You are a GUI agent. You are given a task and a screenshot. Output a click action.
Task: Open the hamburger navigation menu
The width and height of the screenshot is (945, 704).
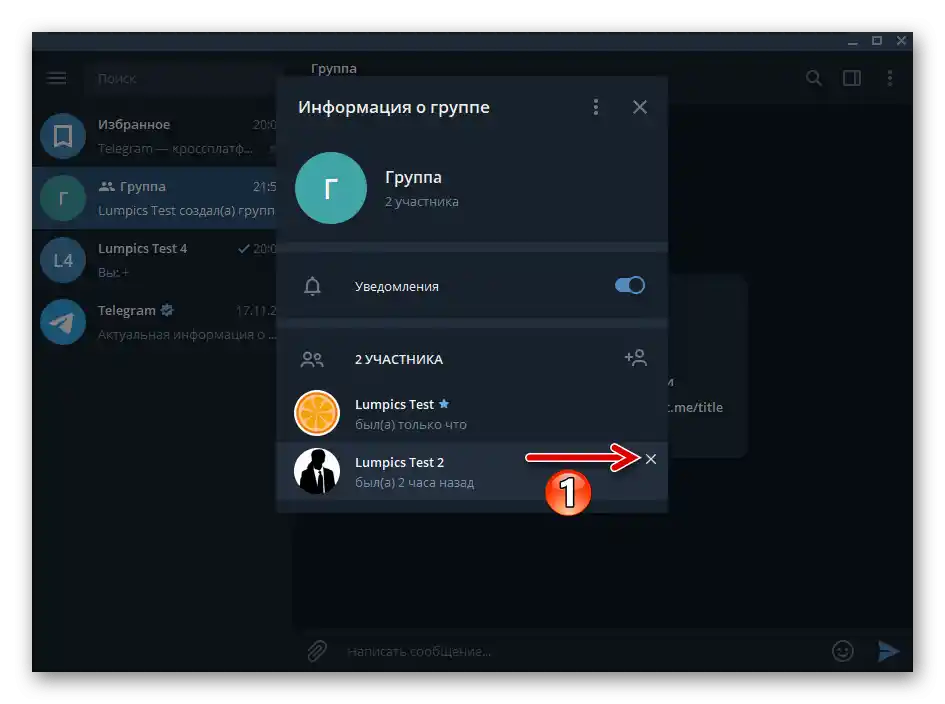coord(56,77)
